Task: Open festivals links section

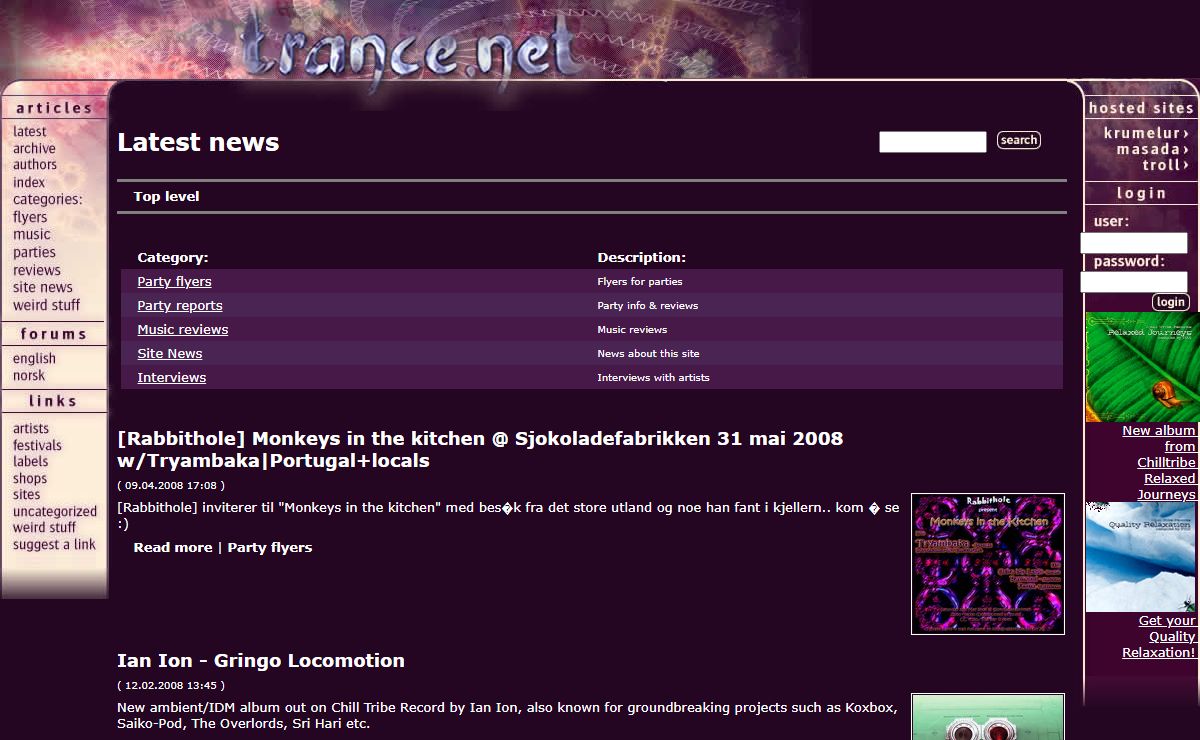Action: click(x=37, y=445)
